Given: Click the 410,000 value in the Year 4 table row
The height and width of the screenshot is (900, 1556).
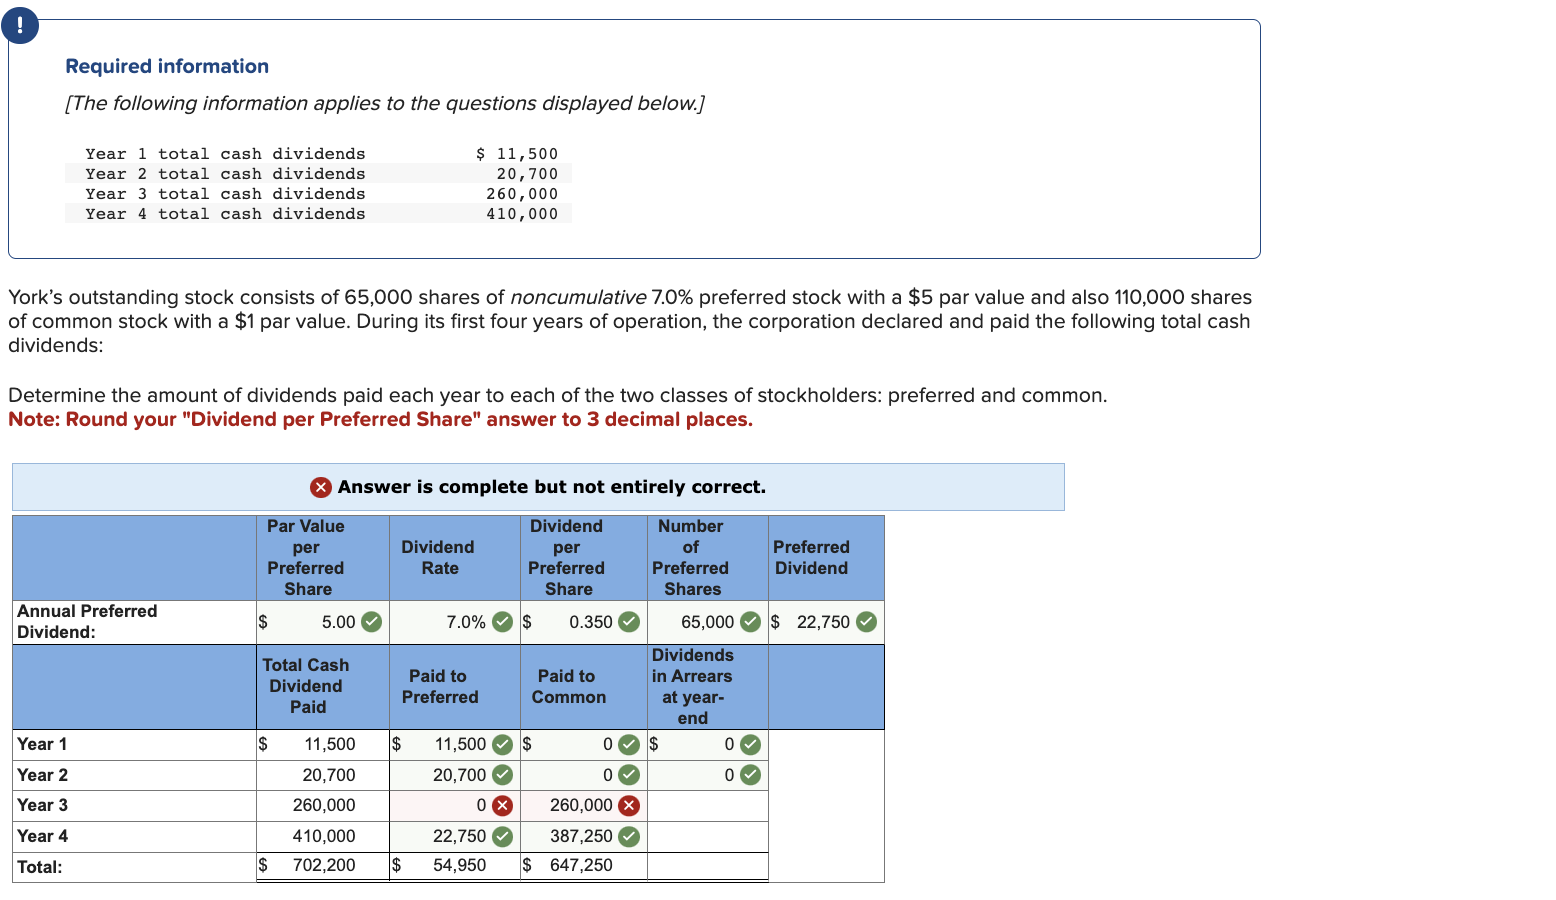Looking at the screenshot, I should (x=324, y=836).
